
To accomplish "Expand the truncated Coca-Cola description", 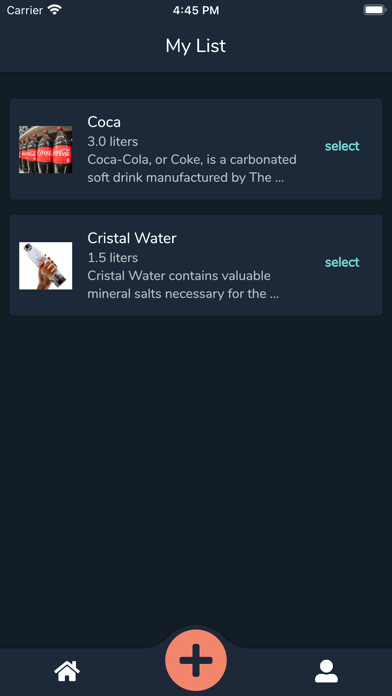I will pos(192,169).
